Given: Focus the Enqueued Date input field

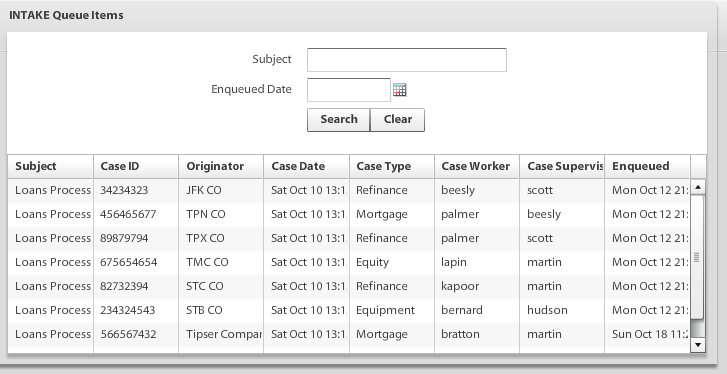Looking at the screenshot, I should click(x=349, y=90).
